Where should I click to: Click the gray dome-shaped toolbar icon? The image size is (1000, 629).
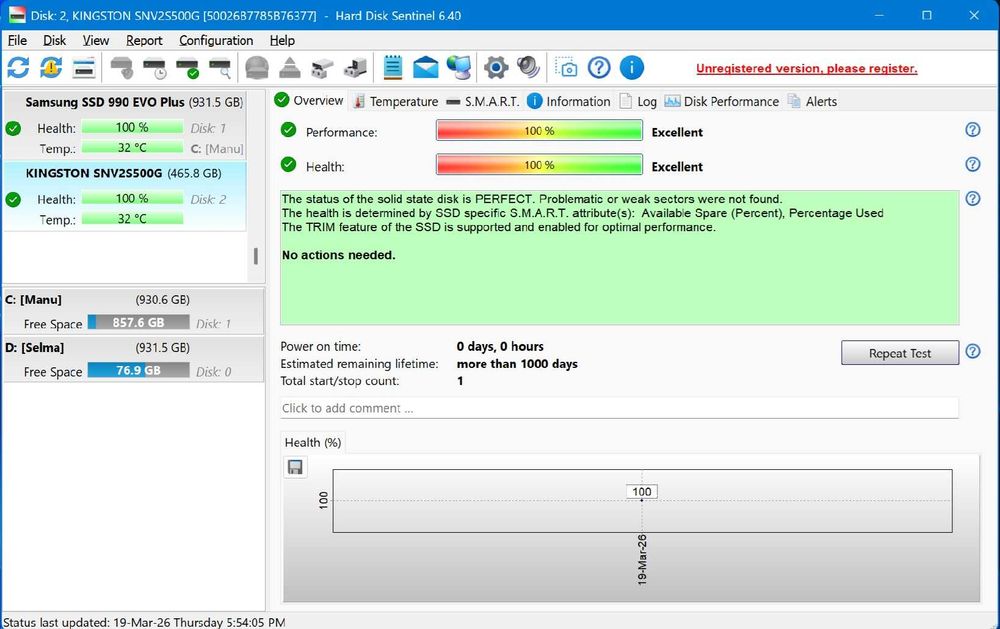(257, 67)
